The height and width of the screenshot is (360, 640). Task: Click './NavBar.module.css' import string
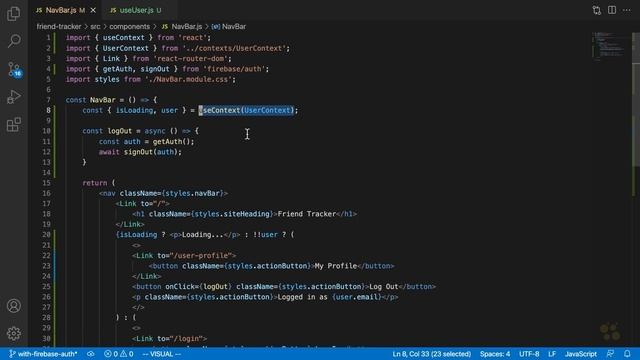point(188,79)
